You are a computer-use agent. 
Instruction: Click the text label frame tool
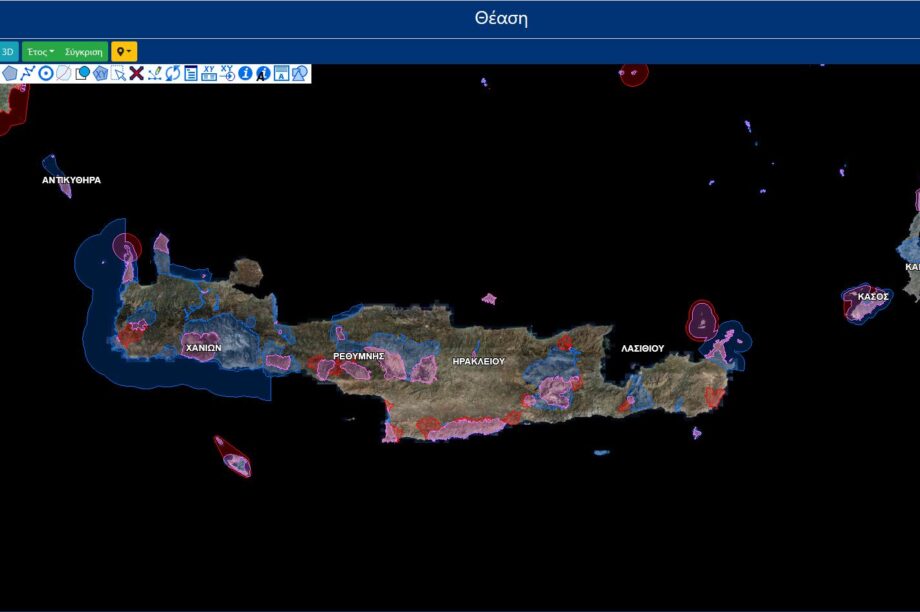coord(281,73)
